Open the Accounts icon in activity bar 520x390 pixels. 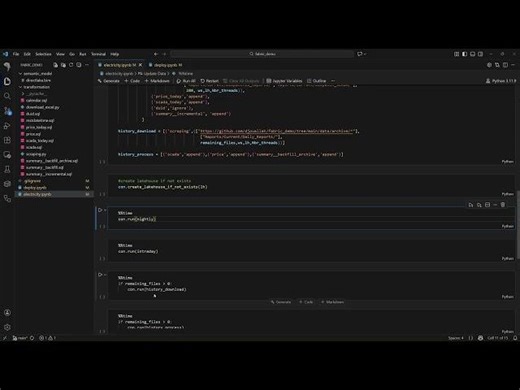pyautogui.click(x=7, y=313)
